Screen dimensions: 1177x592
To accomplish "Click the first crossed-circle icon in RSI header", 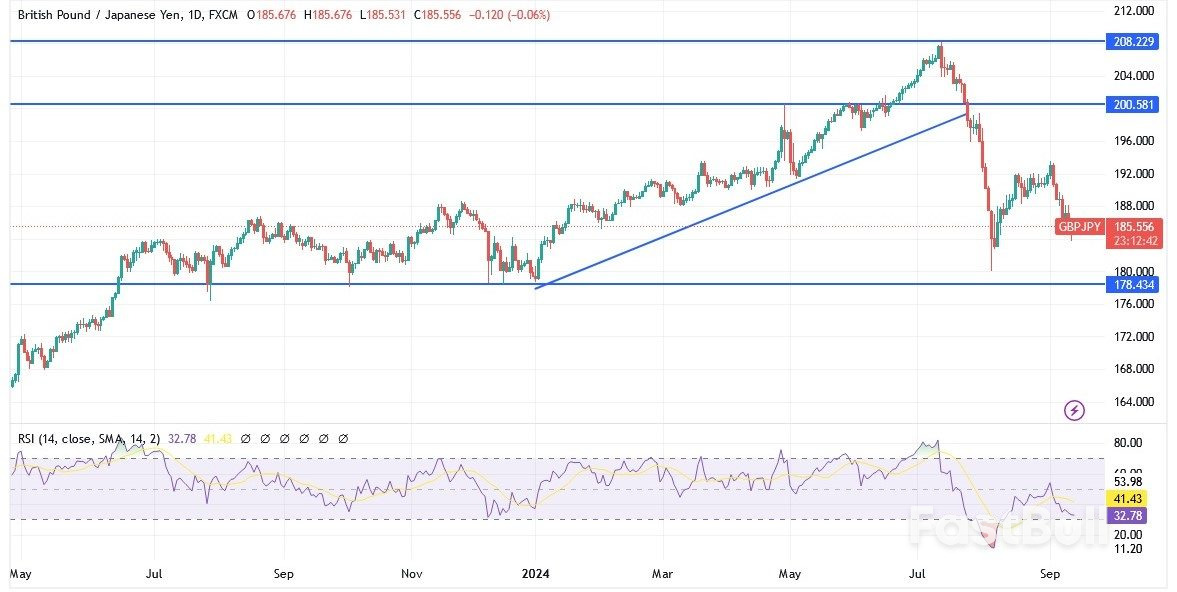I will click(246, 438).
